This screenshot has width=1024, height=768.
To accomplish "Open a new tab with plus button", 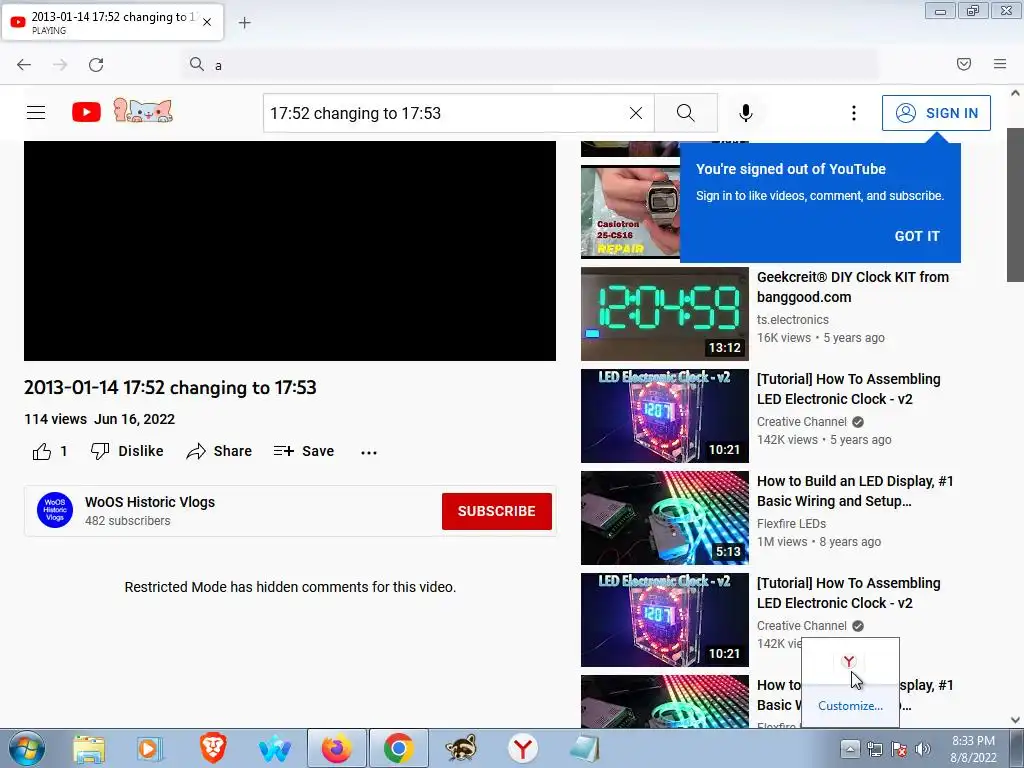I will pyautogui.click(x=244, y=23).
